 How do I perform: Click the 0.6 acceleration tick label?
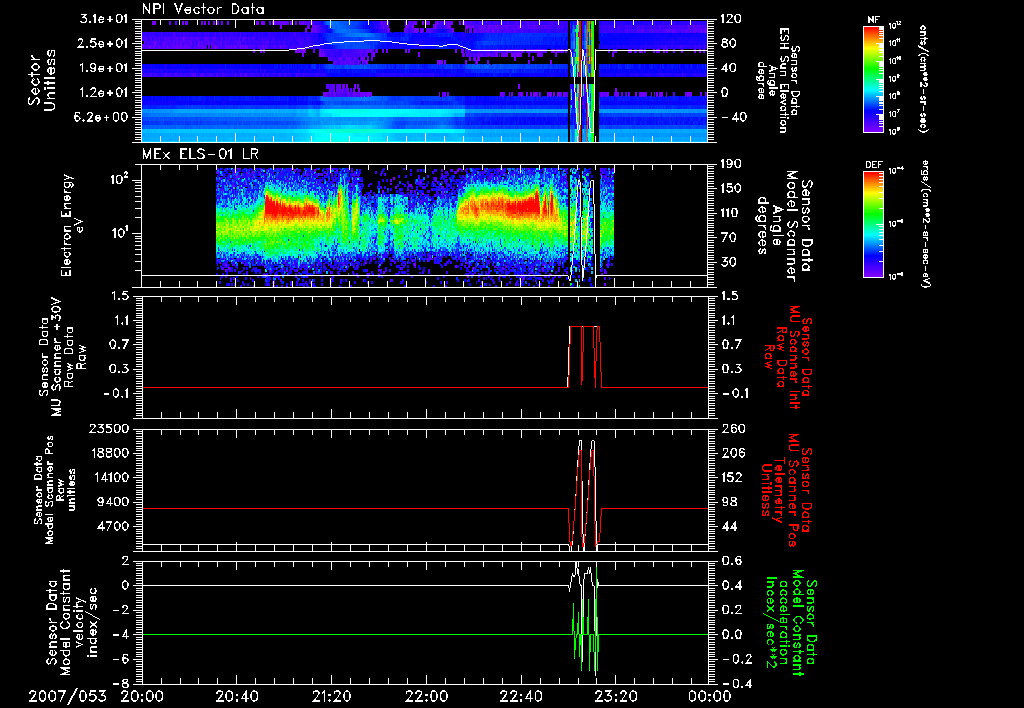731,561
